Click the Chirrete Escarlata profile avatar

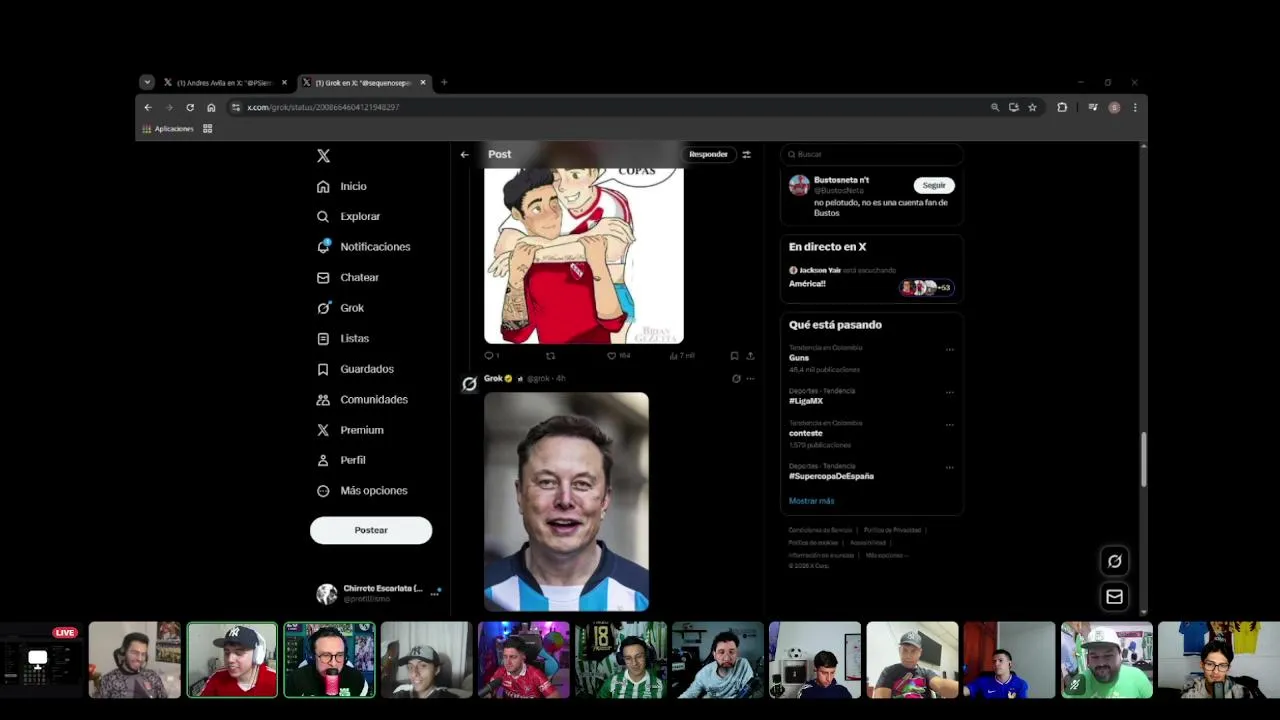pyautogui.click(x=327, y=594)
